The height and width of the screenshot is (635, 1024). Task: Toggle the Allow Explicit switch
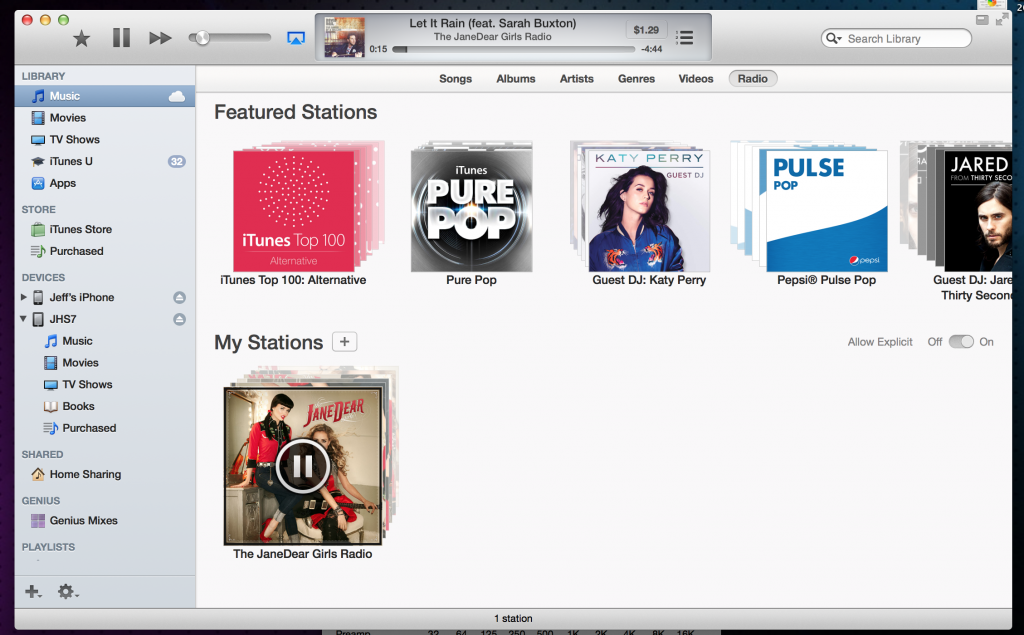[x=961, y=342]
